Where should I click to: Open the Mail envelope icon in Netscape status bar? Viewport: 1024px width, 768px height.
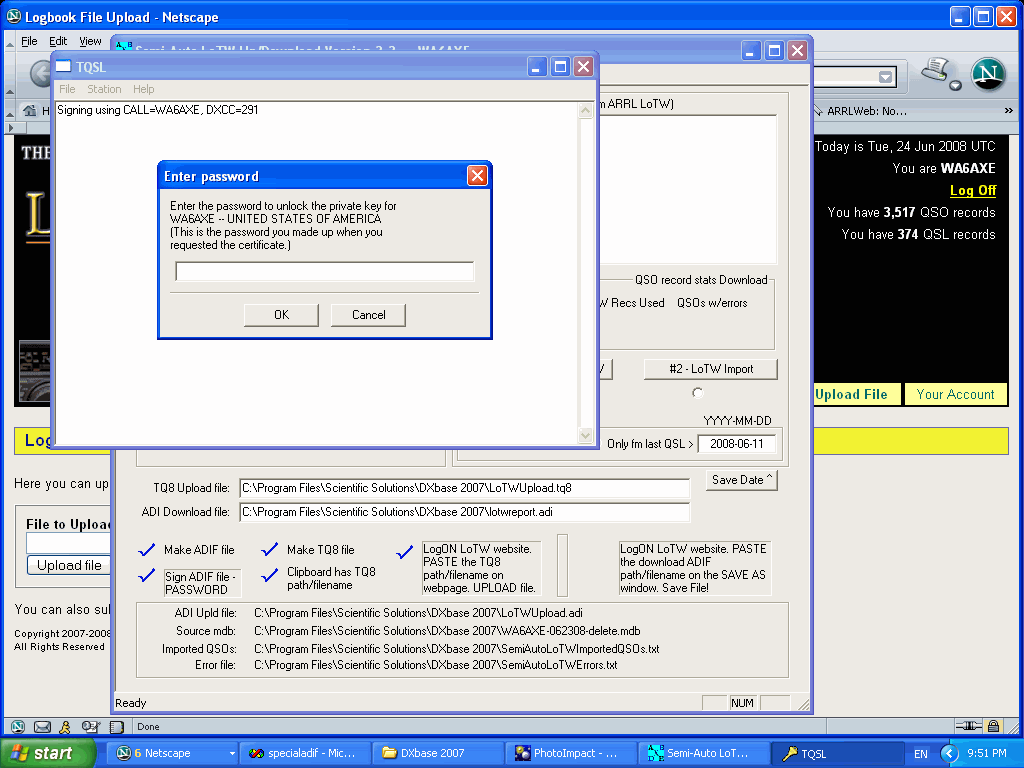[x=42, y=726]
